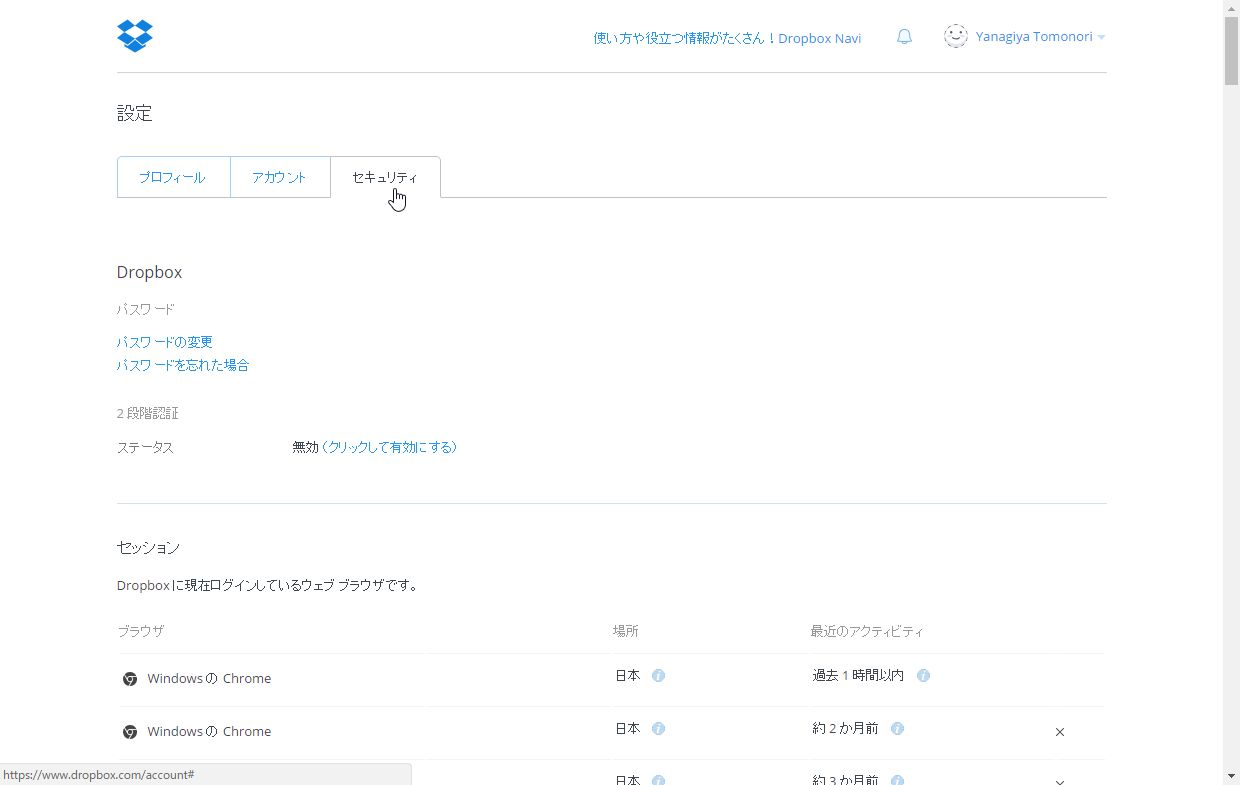Click the user avatar smiley icon

956,36
